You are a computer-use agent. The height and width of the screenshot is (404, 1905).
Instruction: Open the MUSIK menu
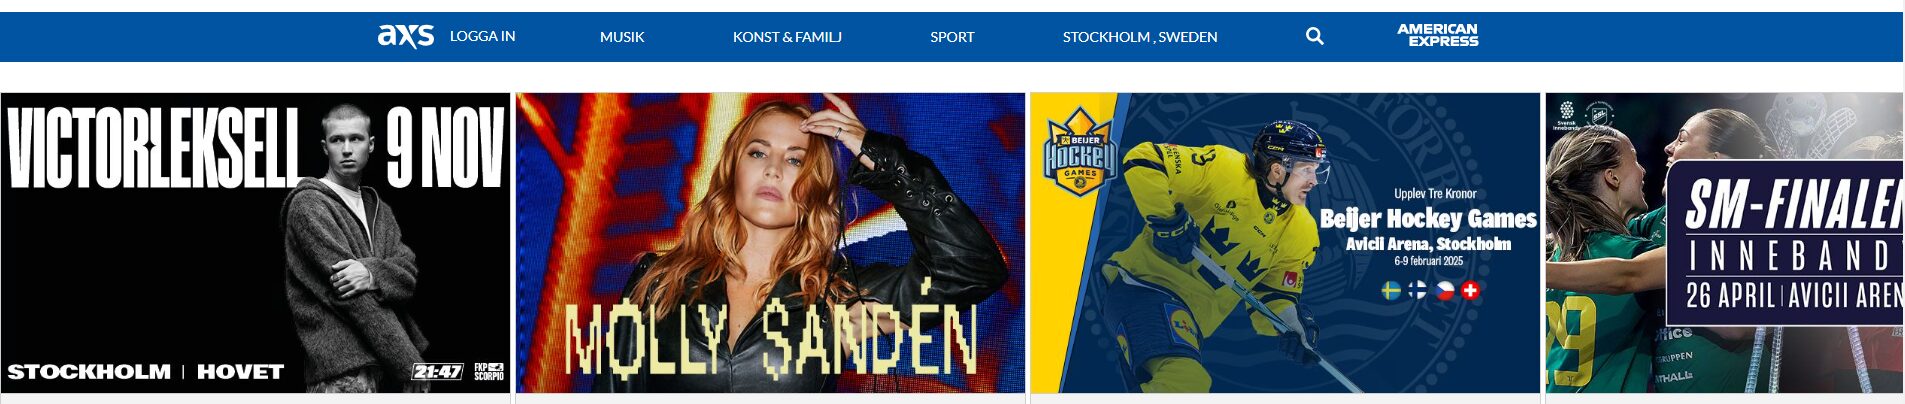tap(622, 37)
